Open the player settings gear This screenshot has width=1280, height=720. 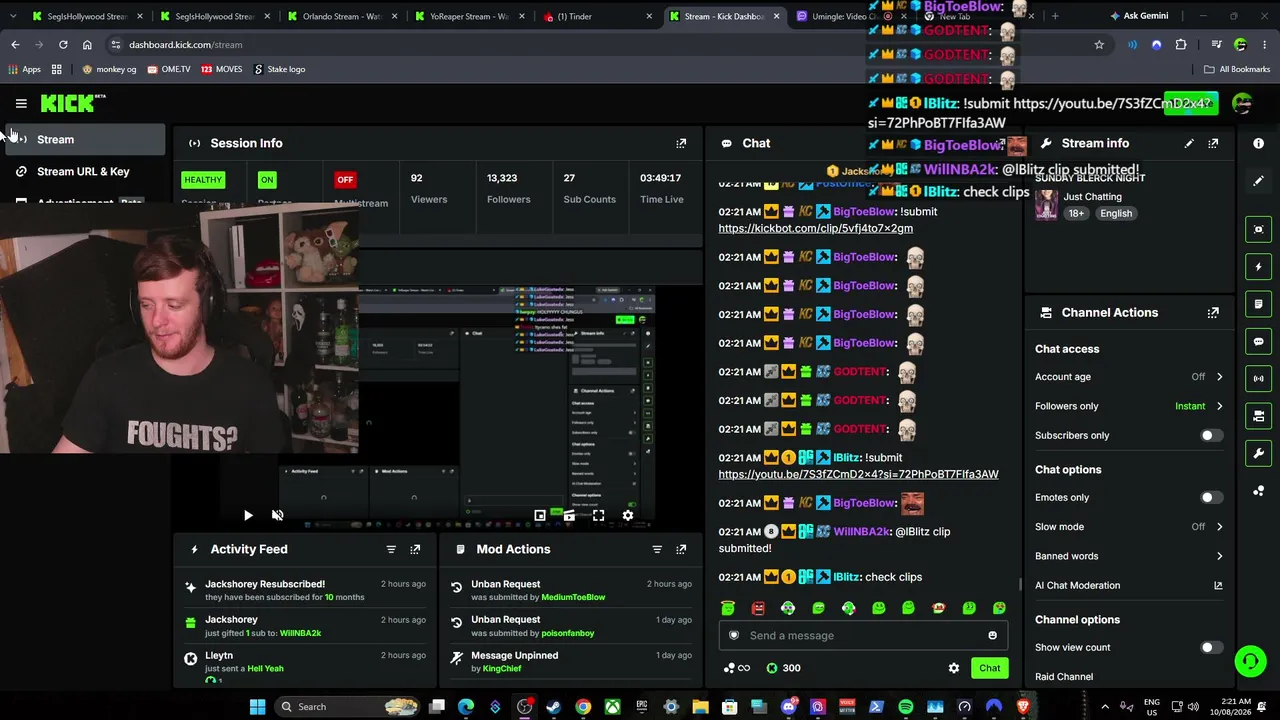[x=628, y=516]
